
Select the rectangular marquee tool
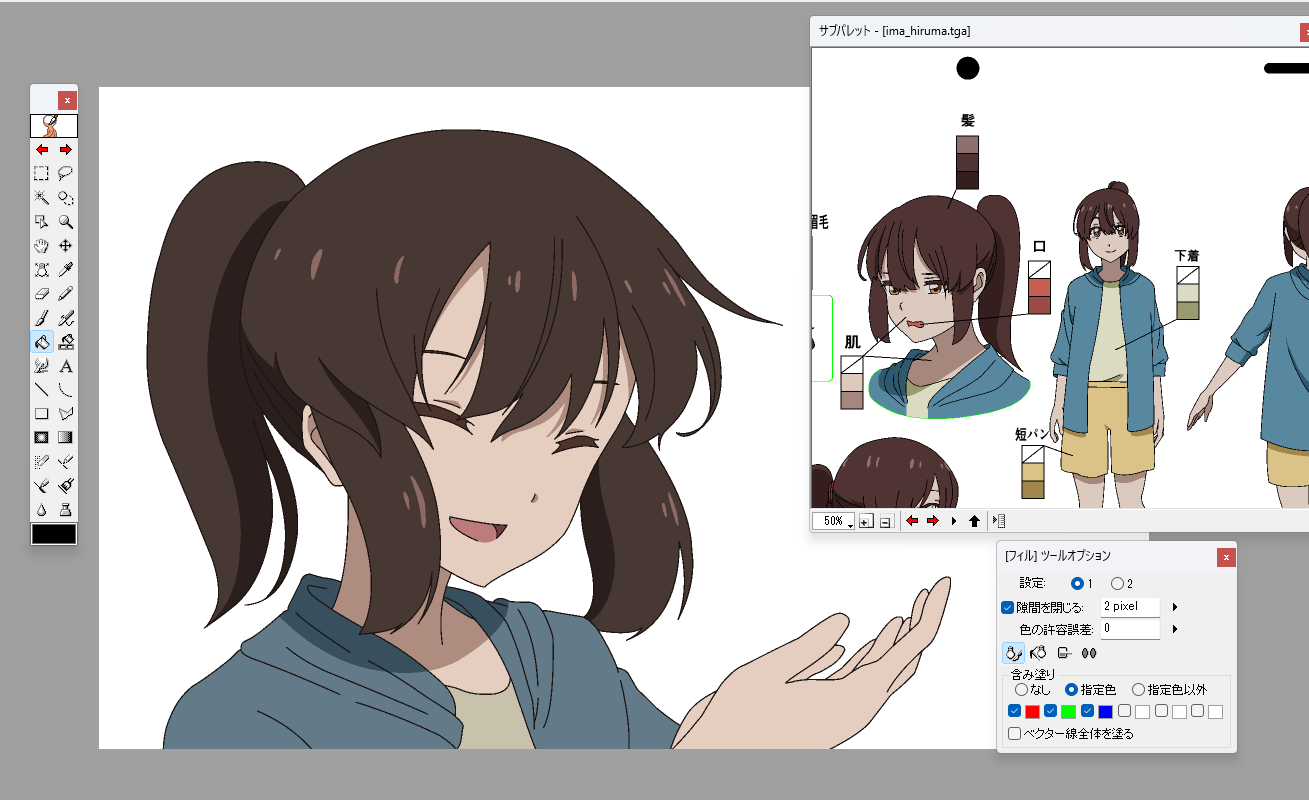tap(42, 173)
